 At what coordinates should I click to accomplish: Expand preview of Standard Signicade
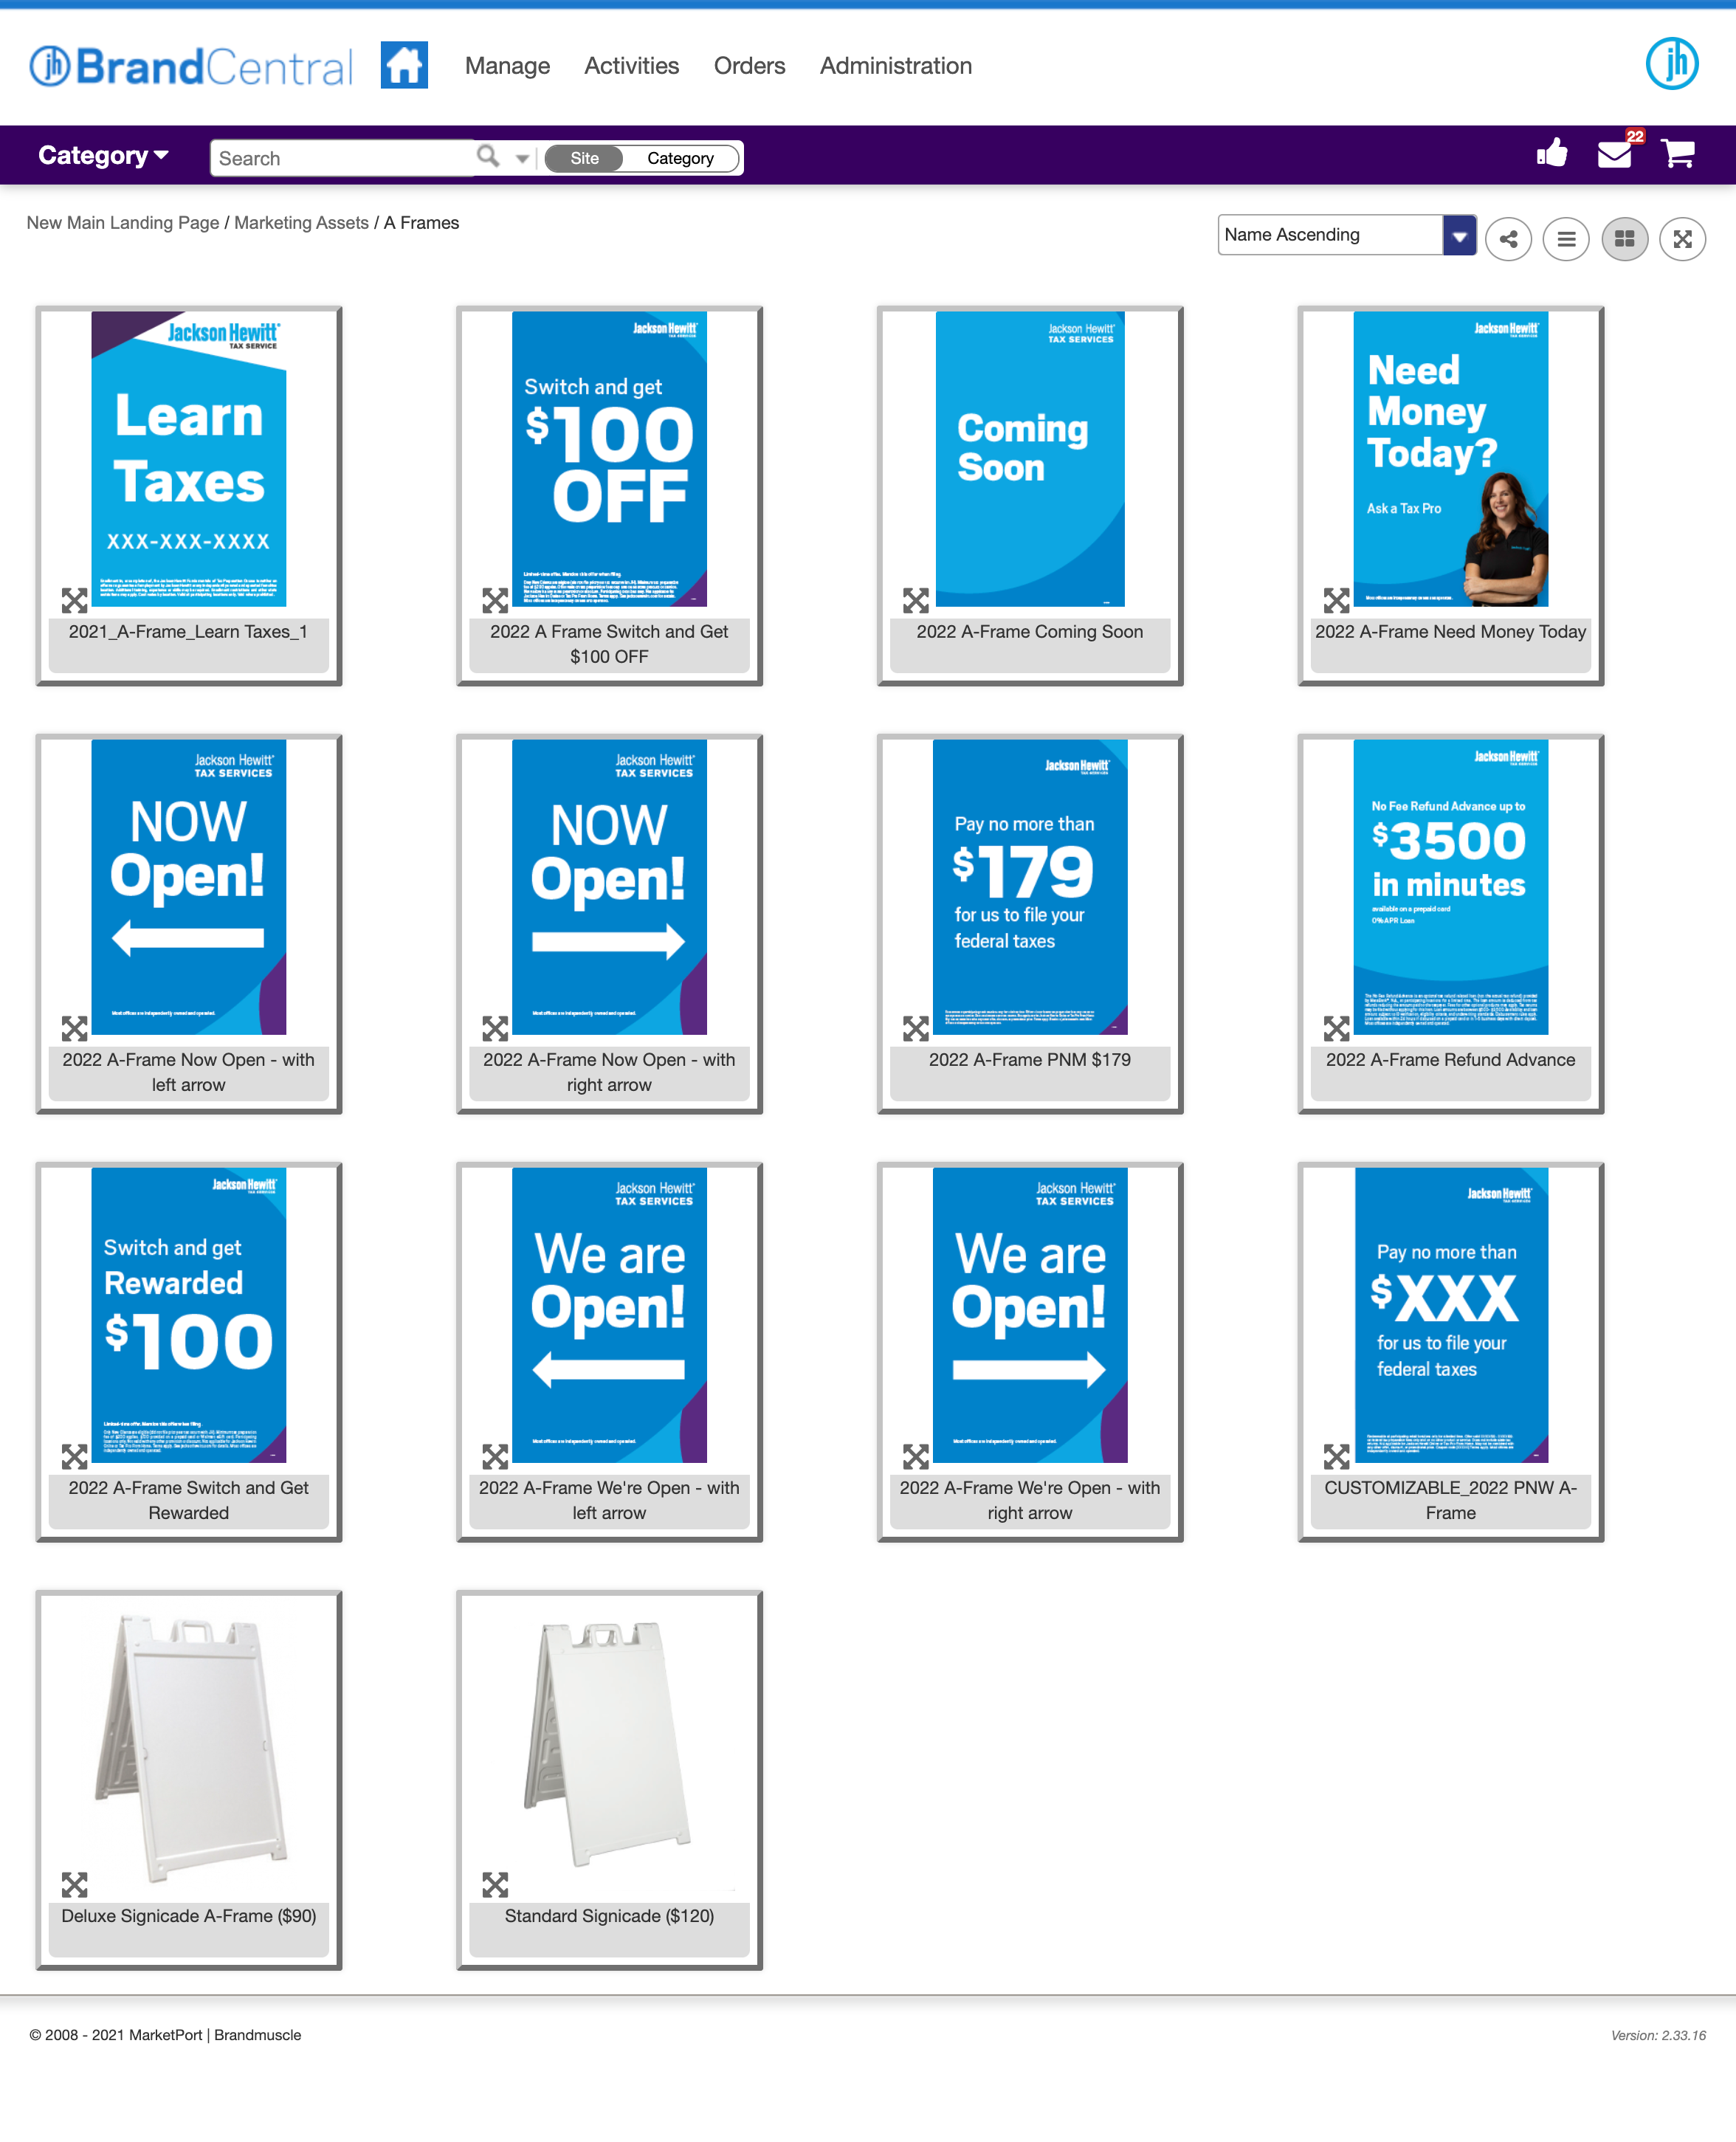tap(495, 1884)
